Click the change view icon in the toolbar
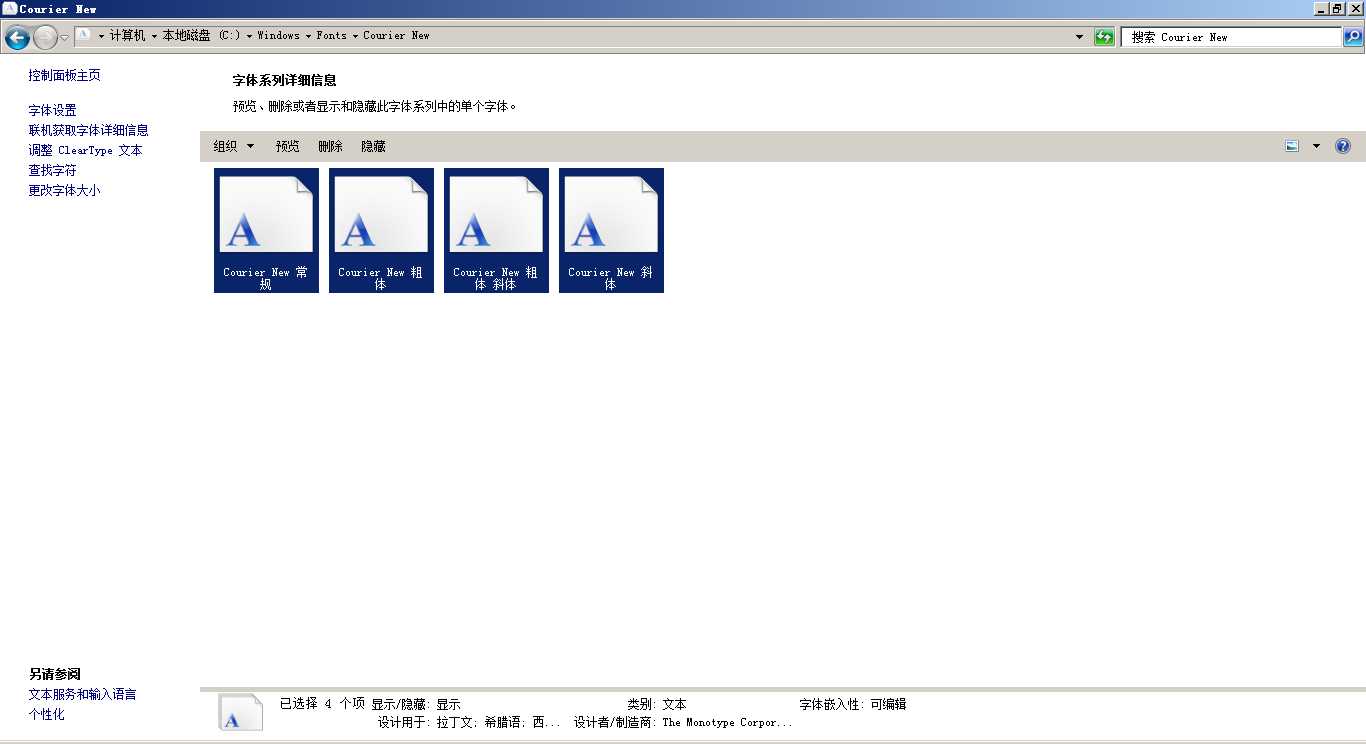The height and width of the screenshot is (744, 1366). (x=1292, y=146)
